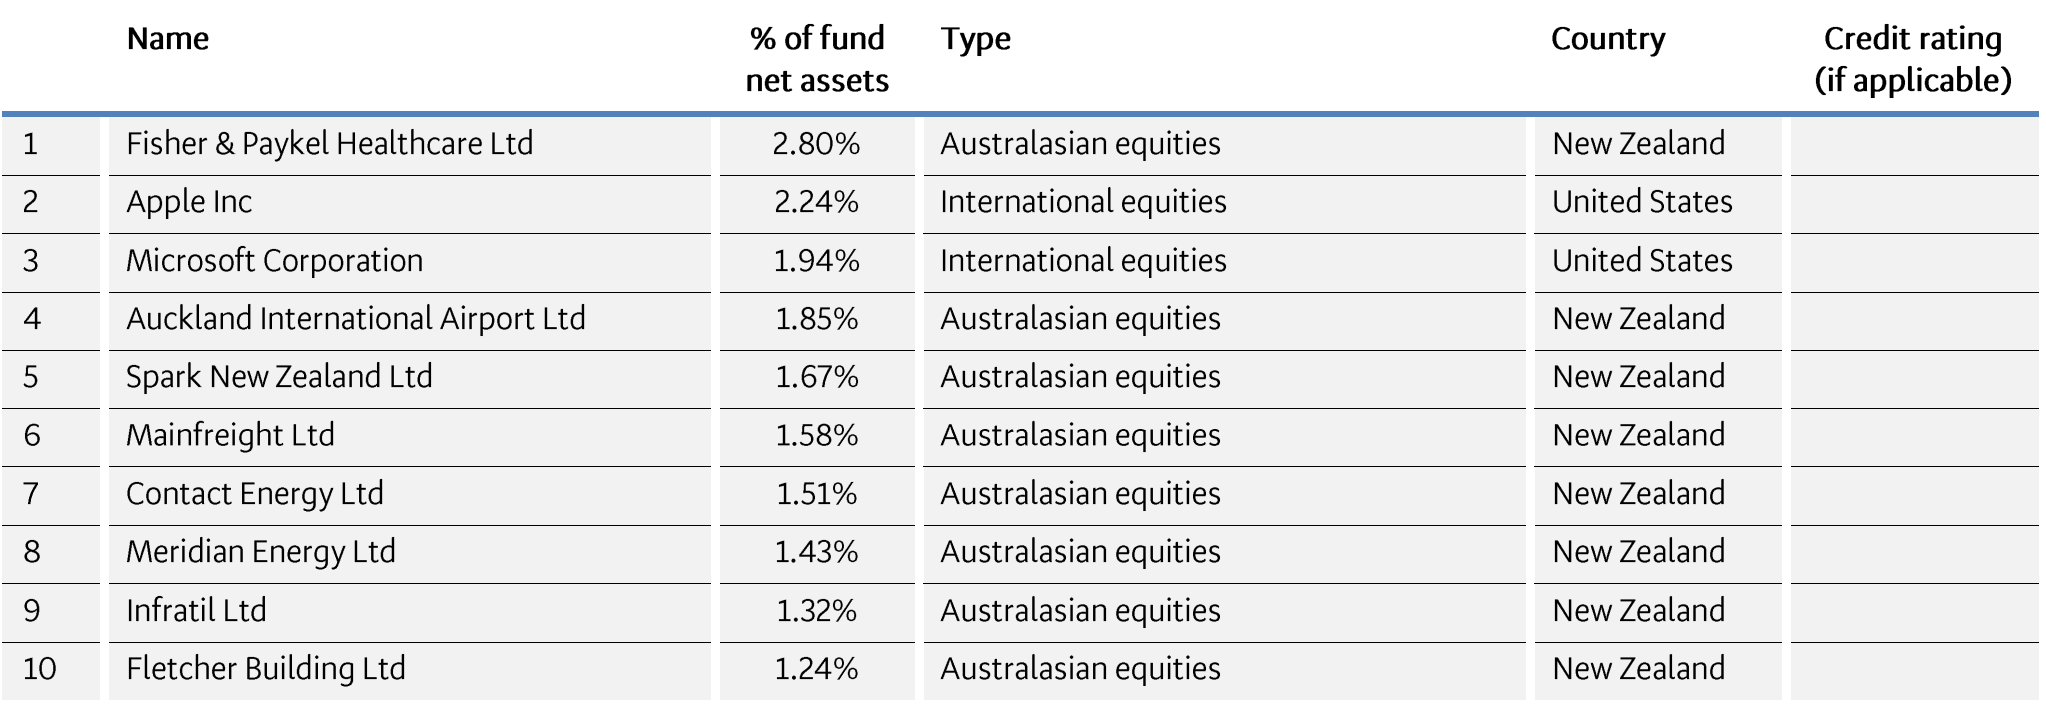Select Meridian Energy Ltd
This screenshot has width=2046, height=714.
tap(260, 552)
